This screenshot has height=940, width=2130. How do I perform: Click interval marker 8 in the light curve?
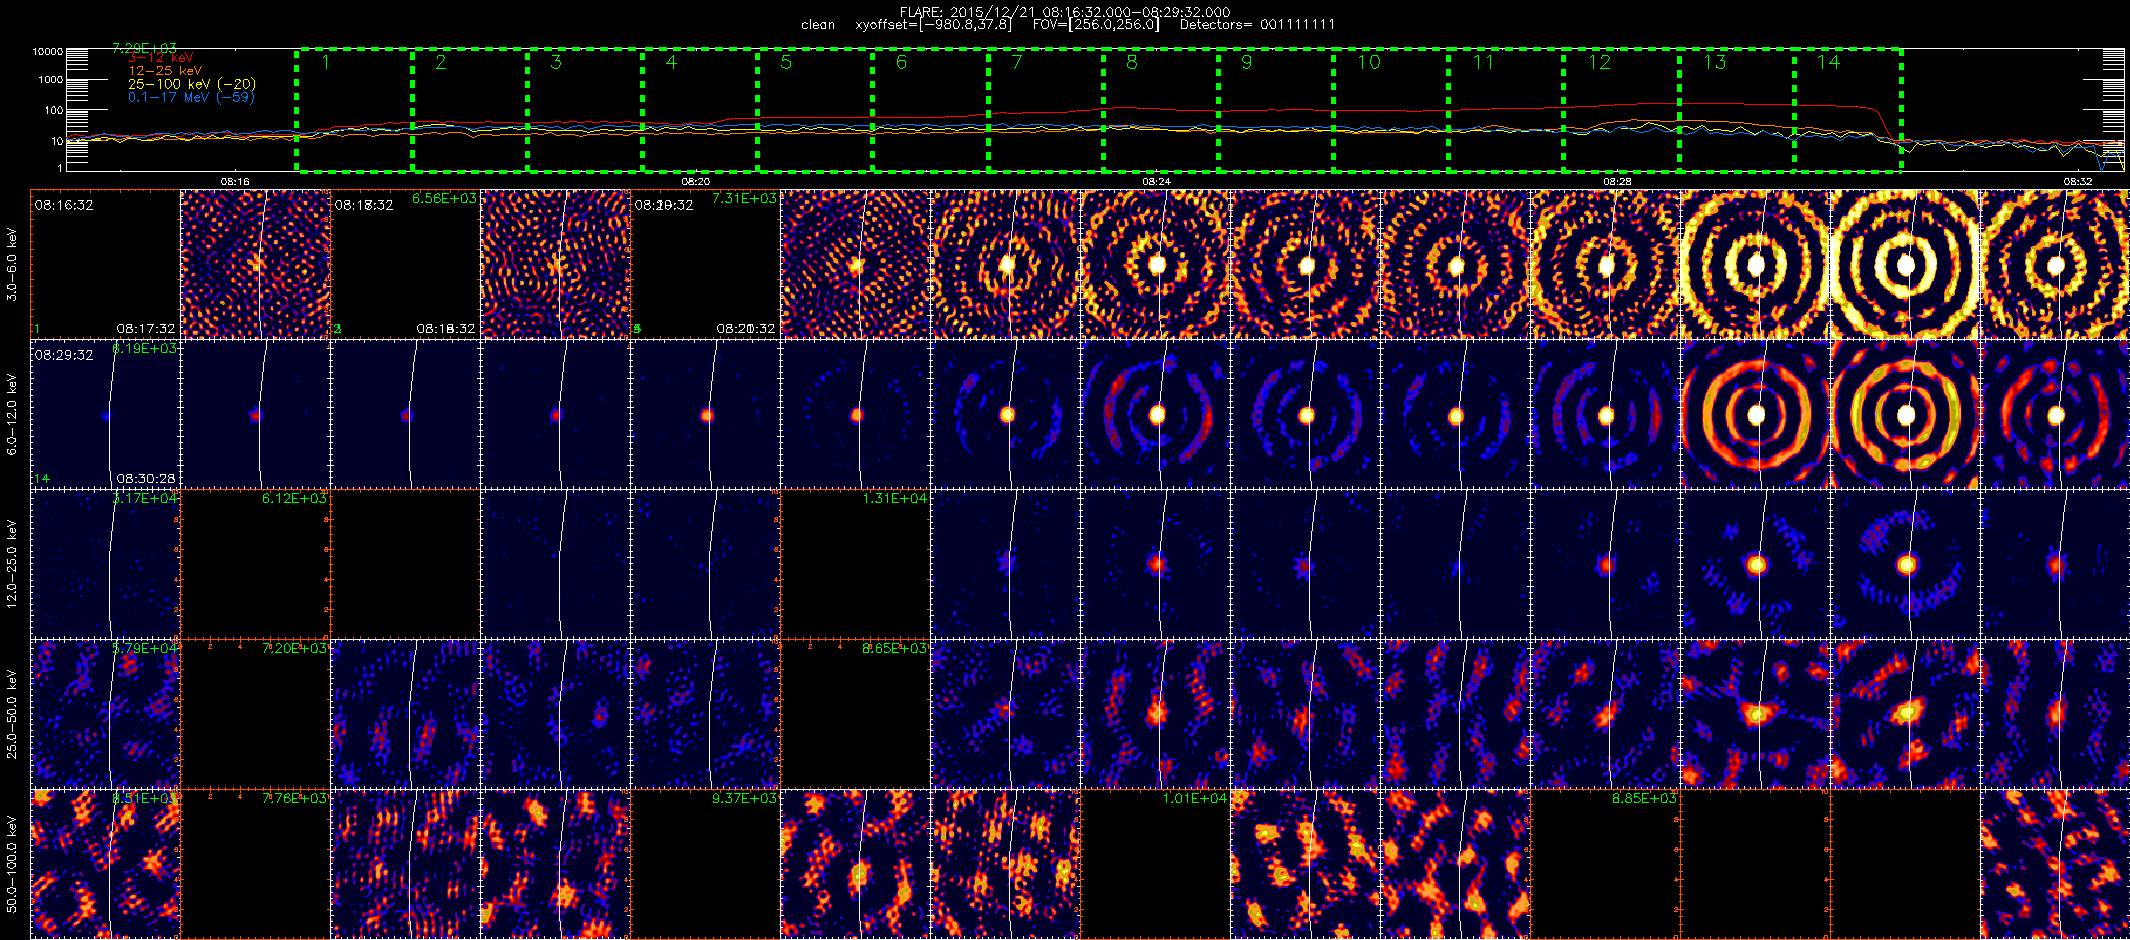tap(1131, 62)
